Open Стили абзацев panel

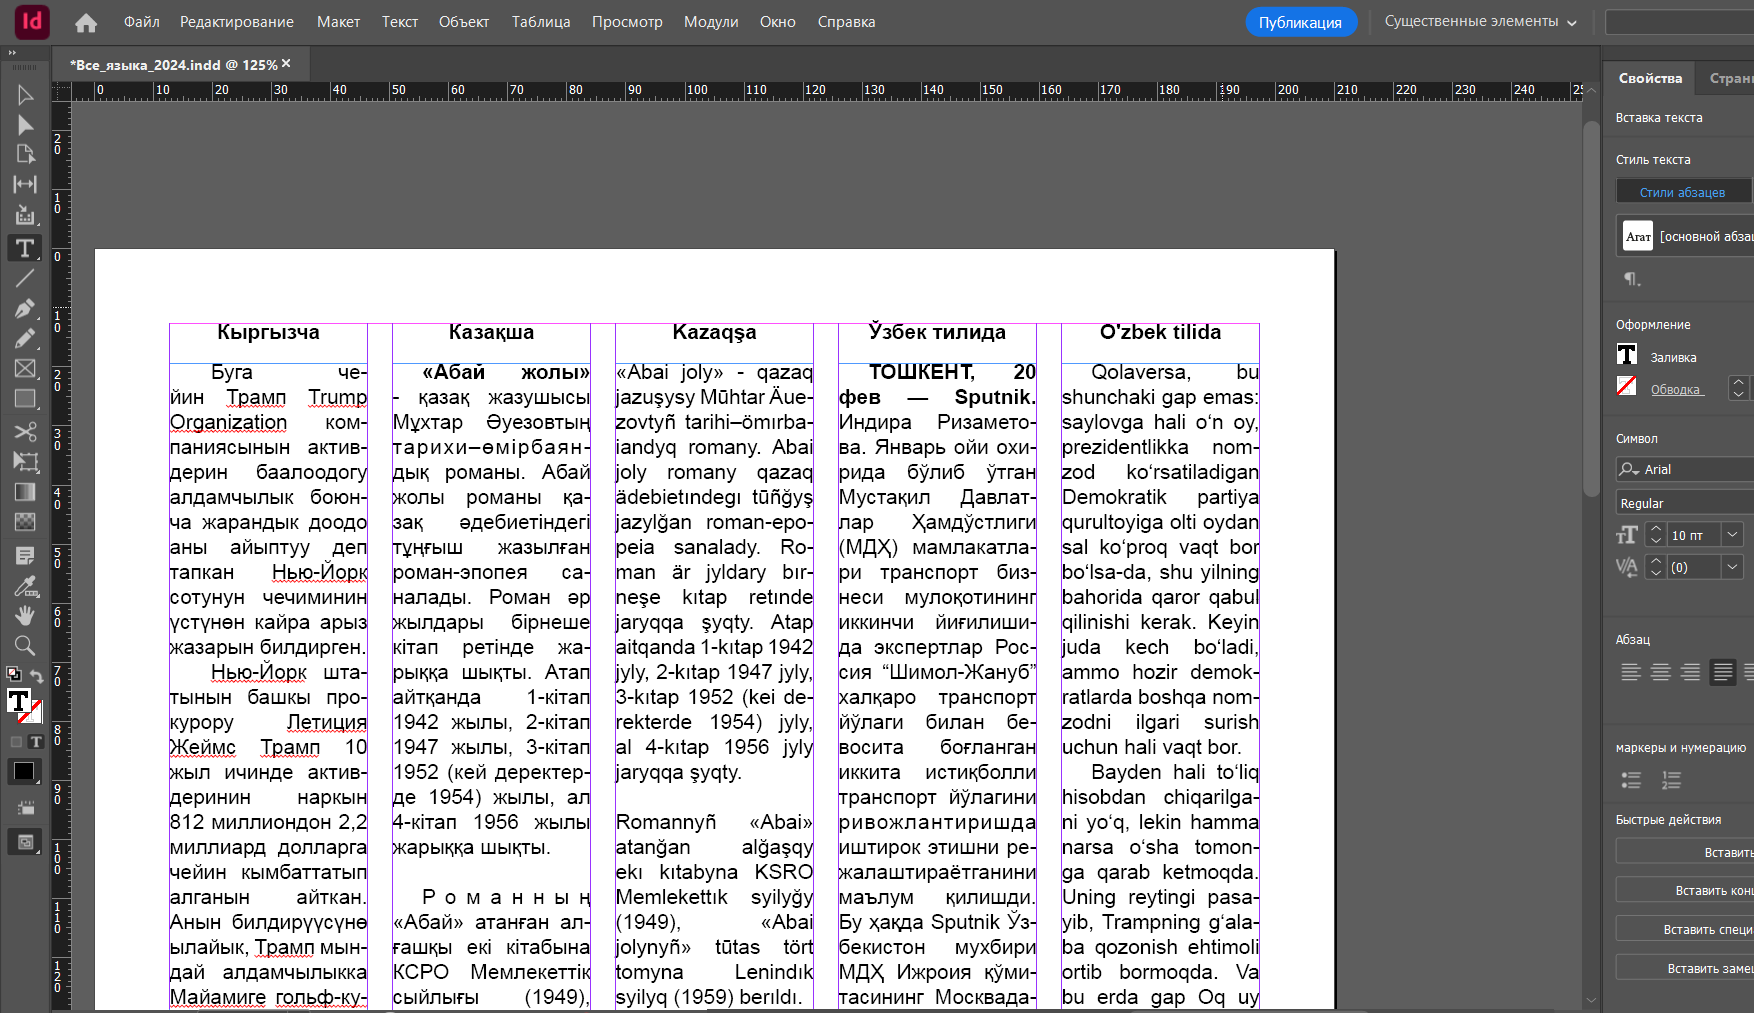[x=1683, y=191]
